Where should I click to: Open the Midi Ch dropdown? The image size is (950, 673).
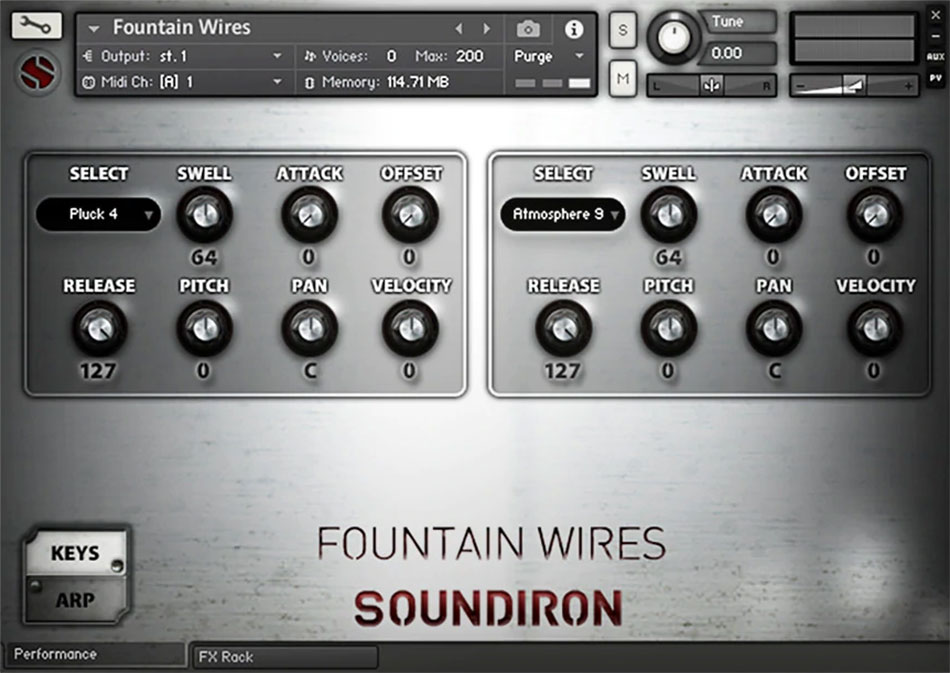[277, 82]
